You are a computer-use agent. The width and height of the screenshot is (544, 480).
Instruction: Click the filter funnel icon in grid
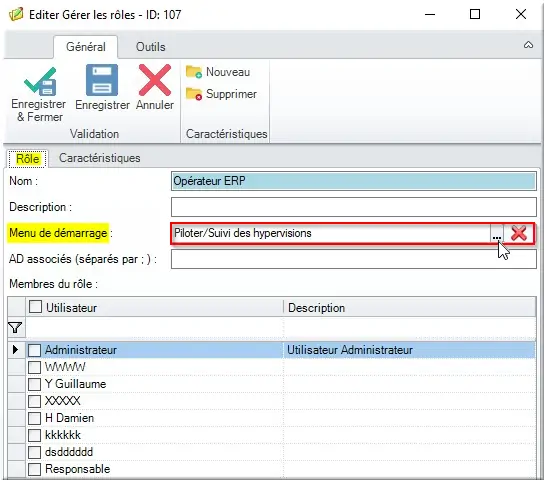click(15, 327)
